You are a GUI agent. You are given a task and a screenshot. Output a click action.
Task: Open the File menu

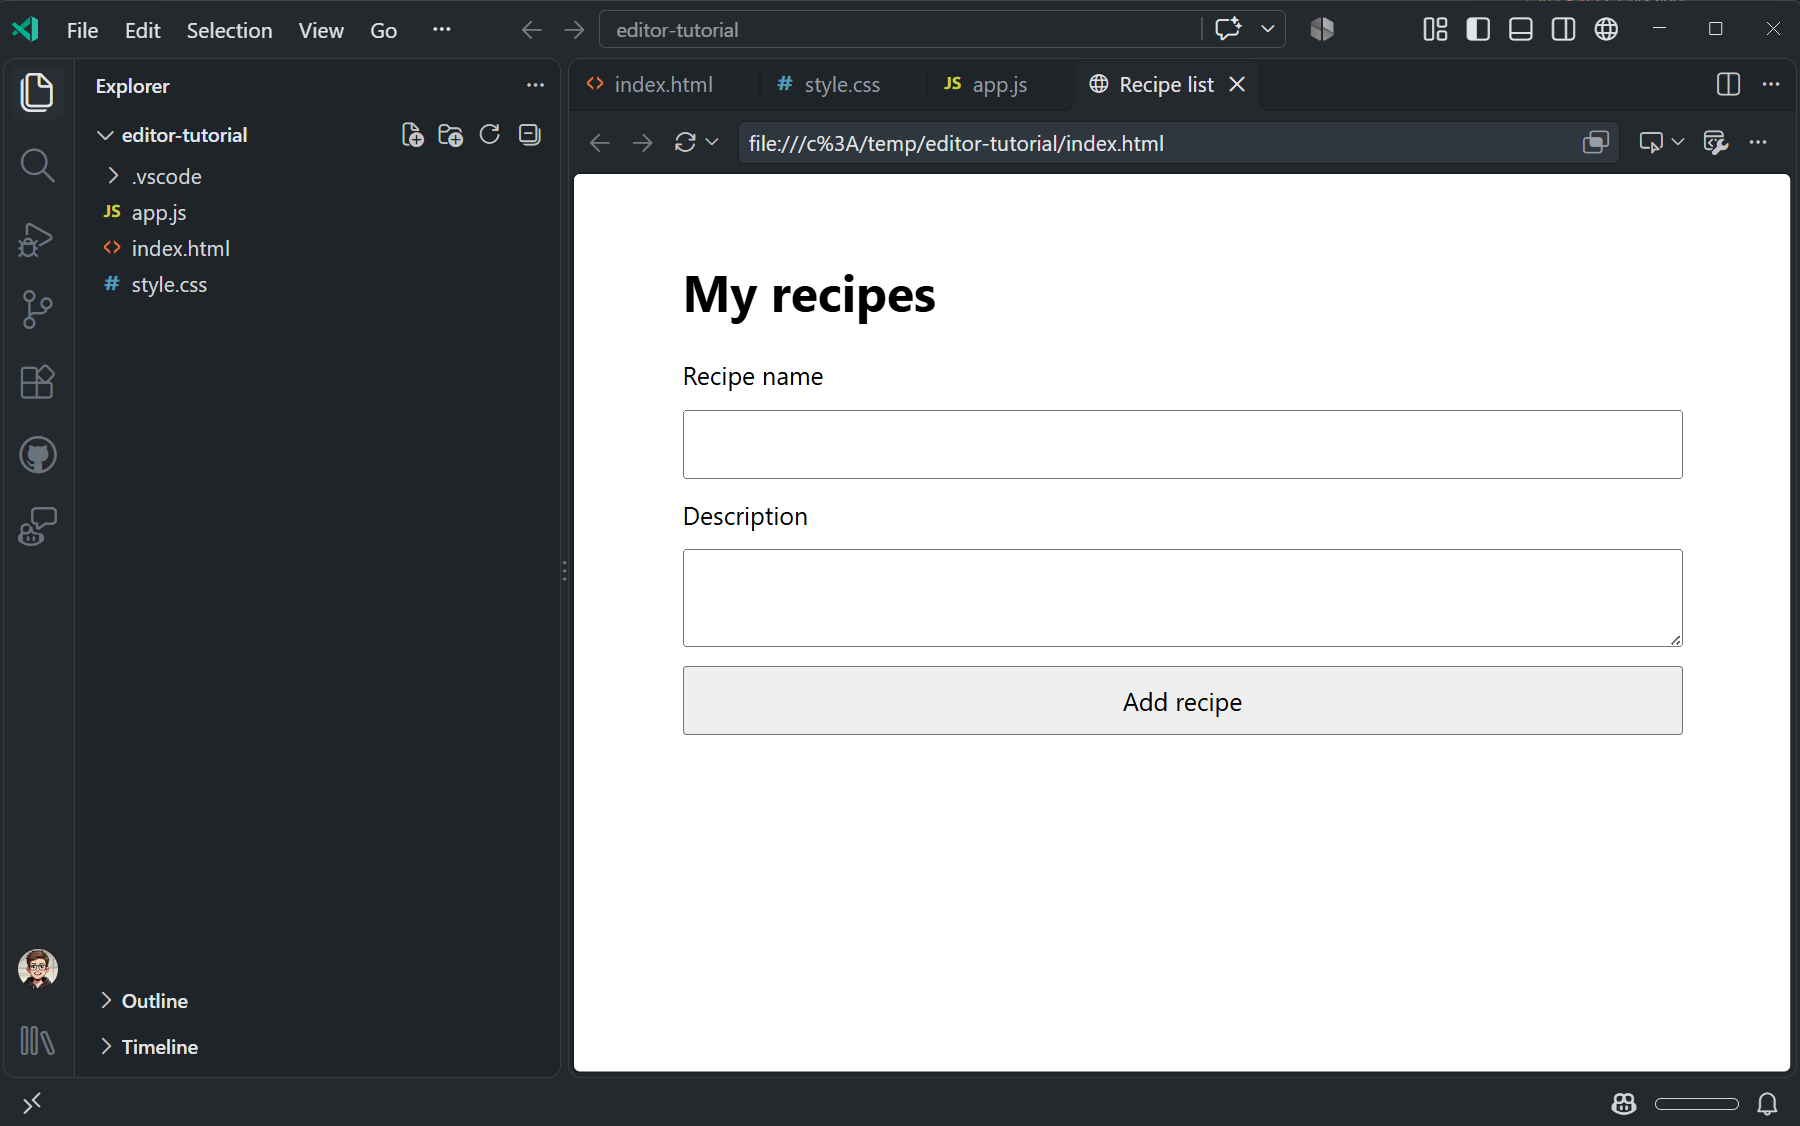click(x=82, y=30)
